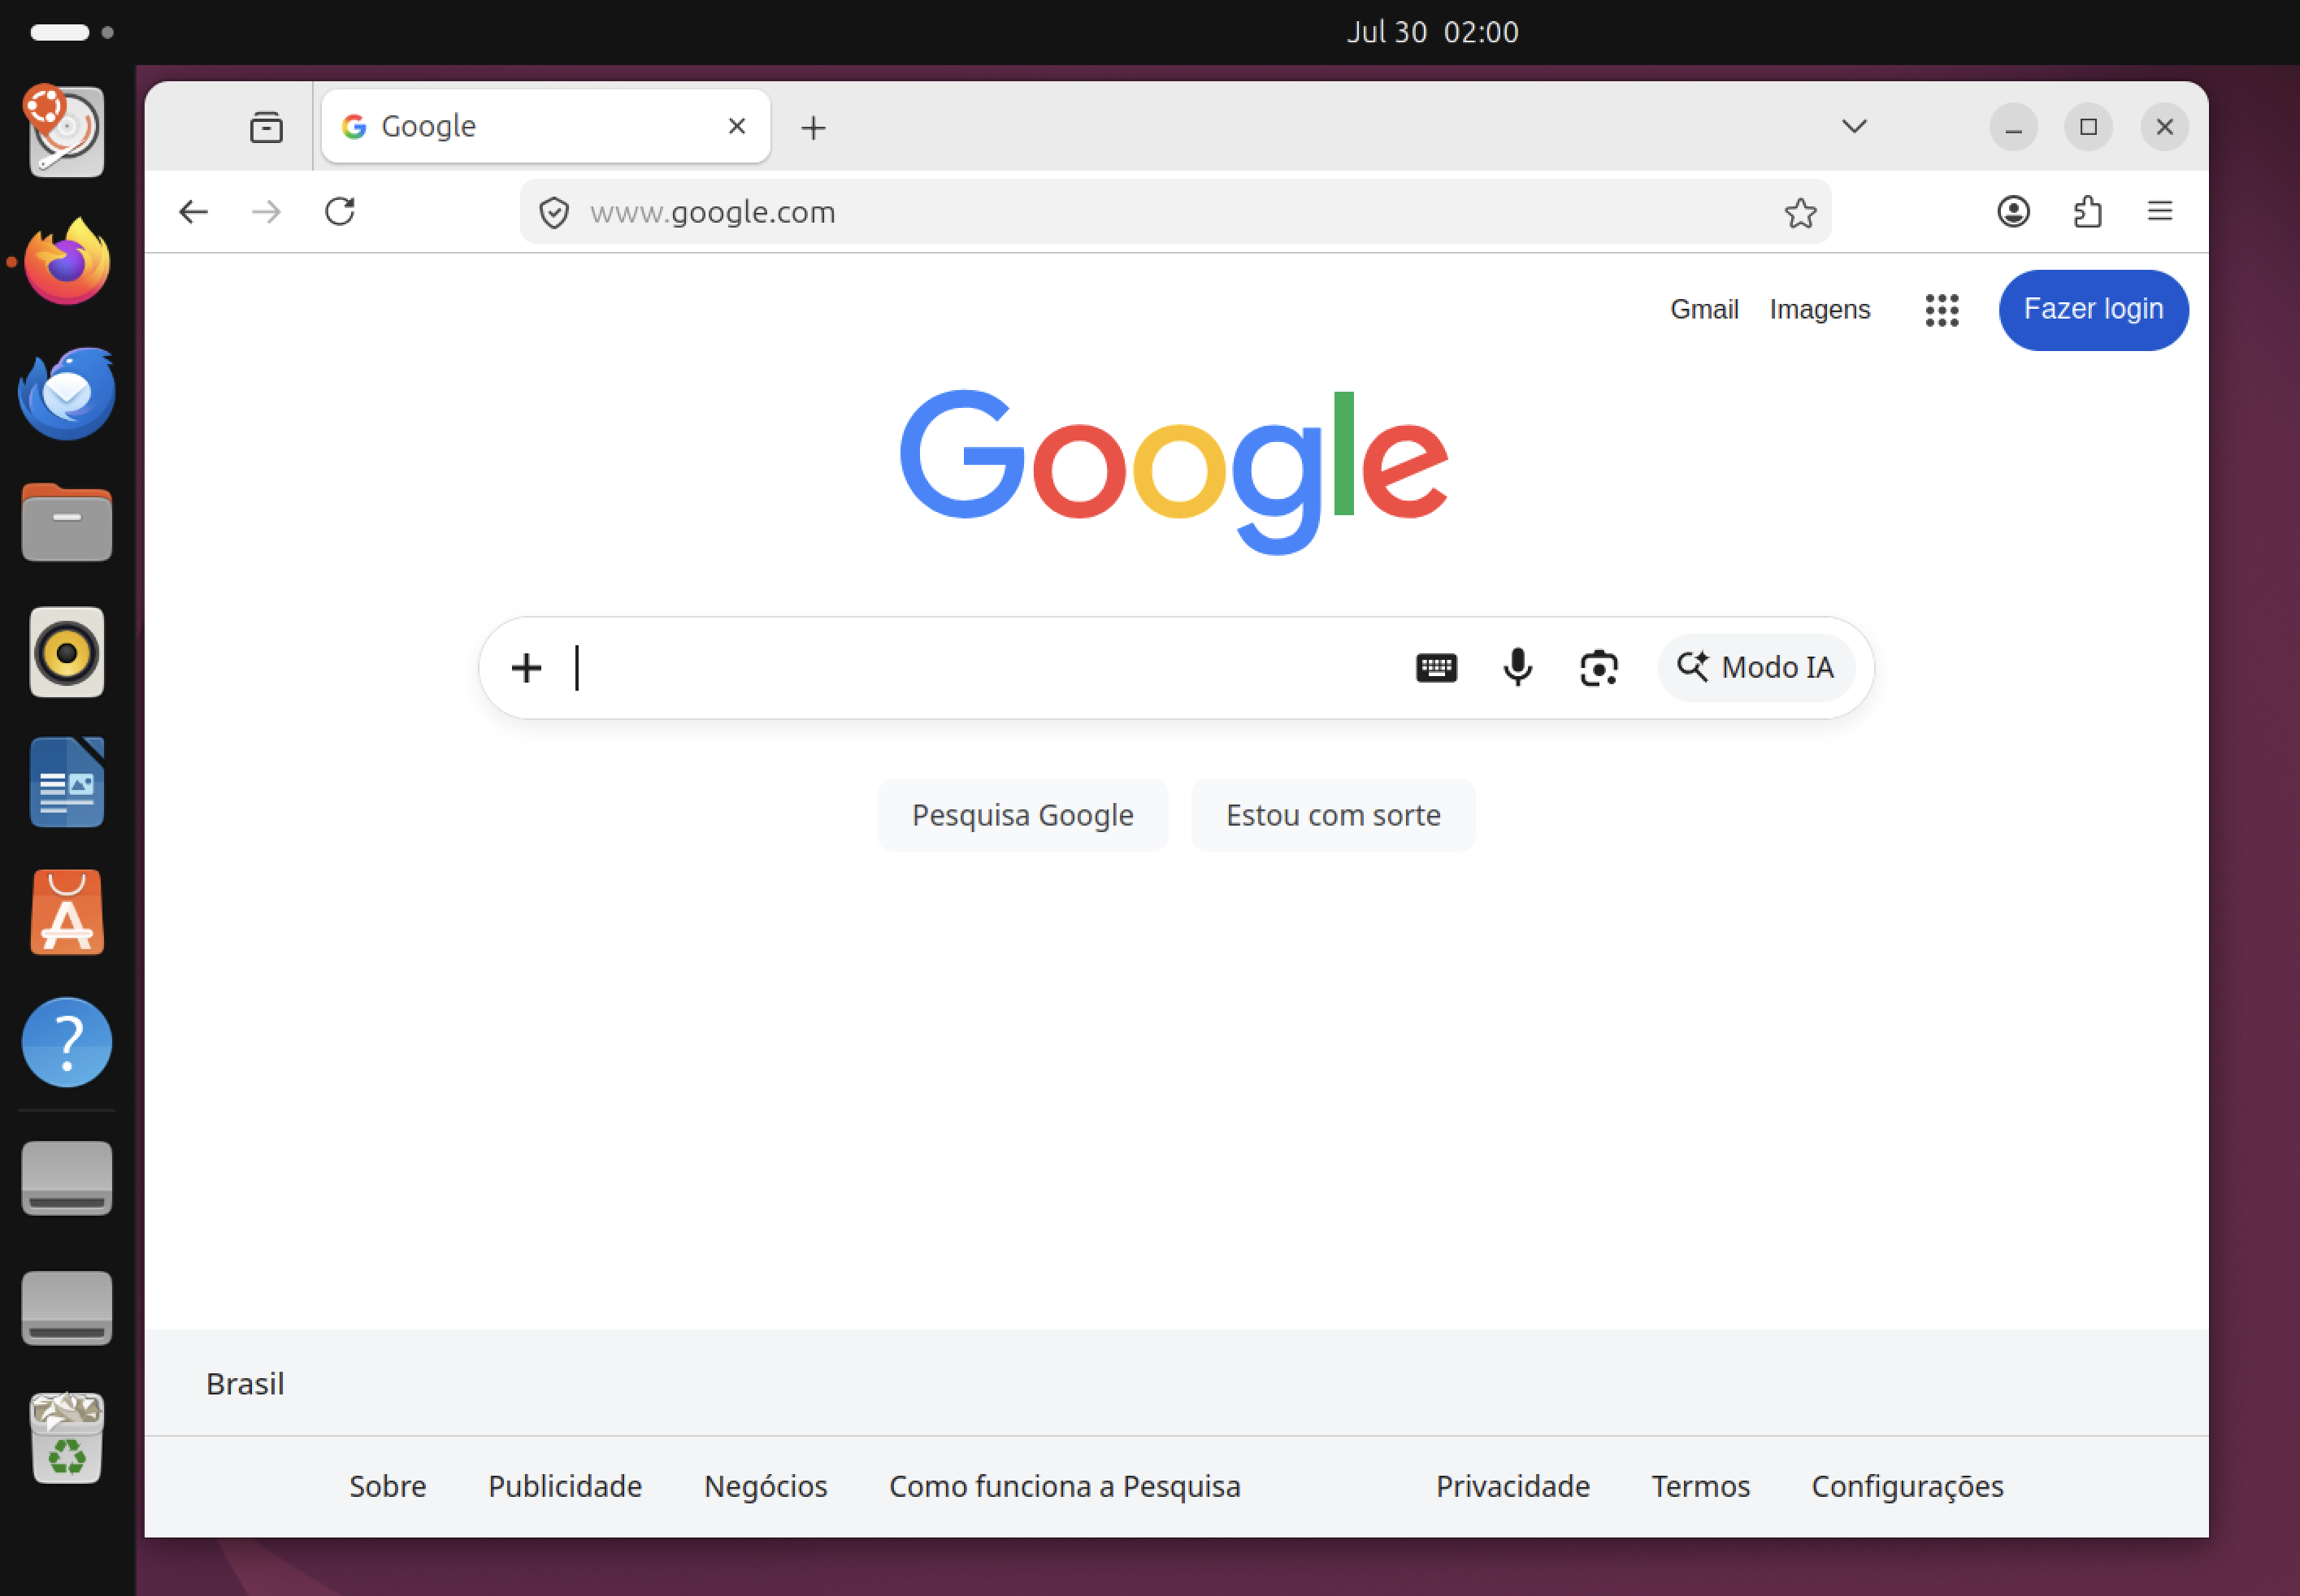
Task: Click the Fazer login button
Action: coord(2093,310)
